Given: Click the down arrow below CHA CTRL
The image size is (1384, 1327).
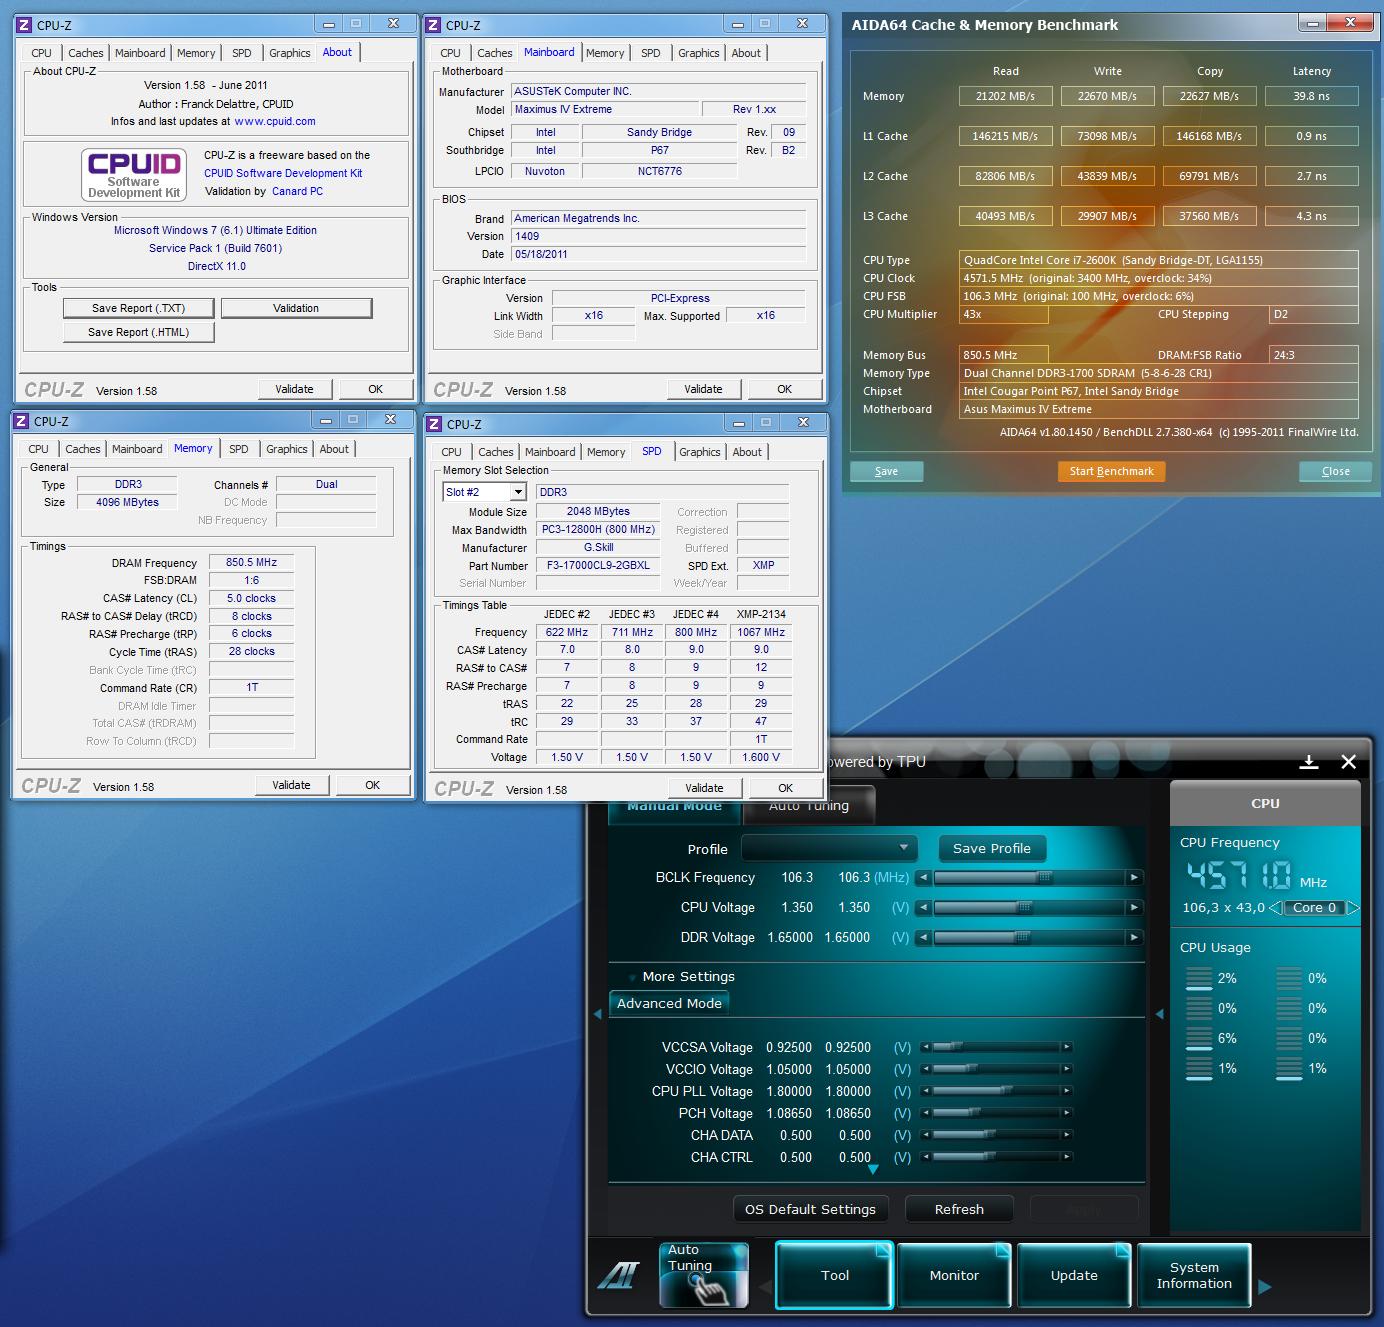Looking at the screenshot, I should (872, 1169).
